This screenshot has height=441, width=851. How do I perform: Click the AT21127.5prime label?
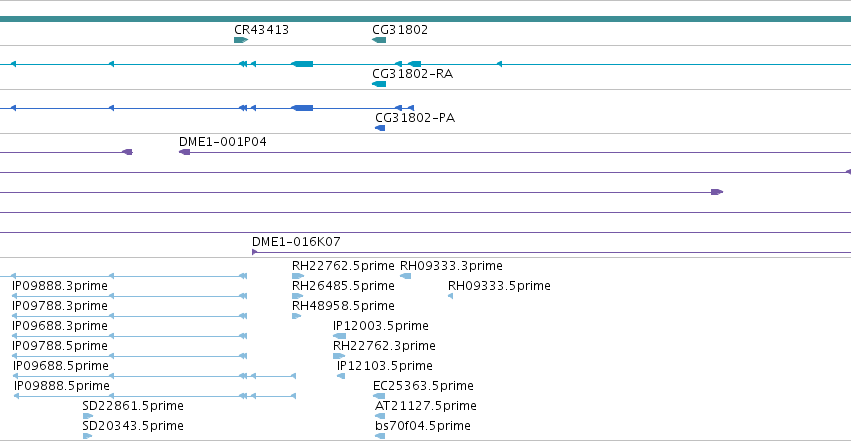(426, 406)
